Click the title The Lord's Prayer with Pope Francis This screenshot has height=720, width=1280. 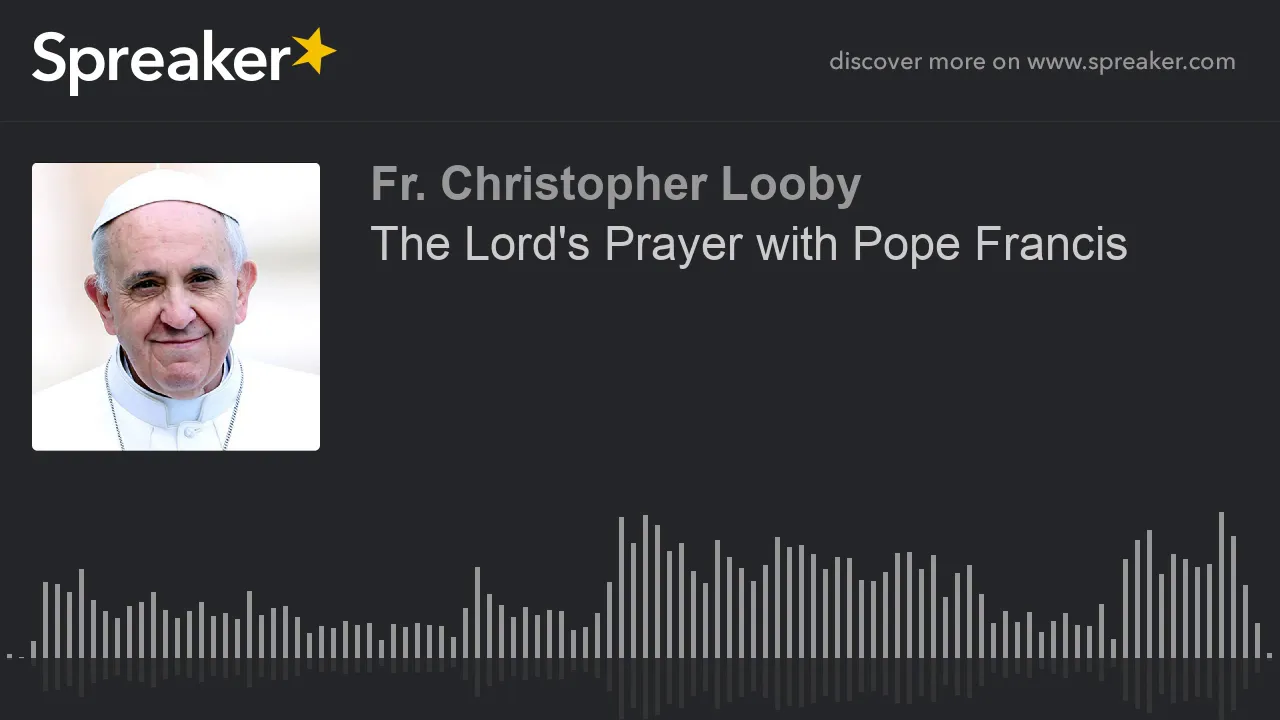749,244
